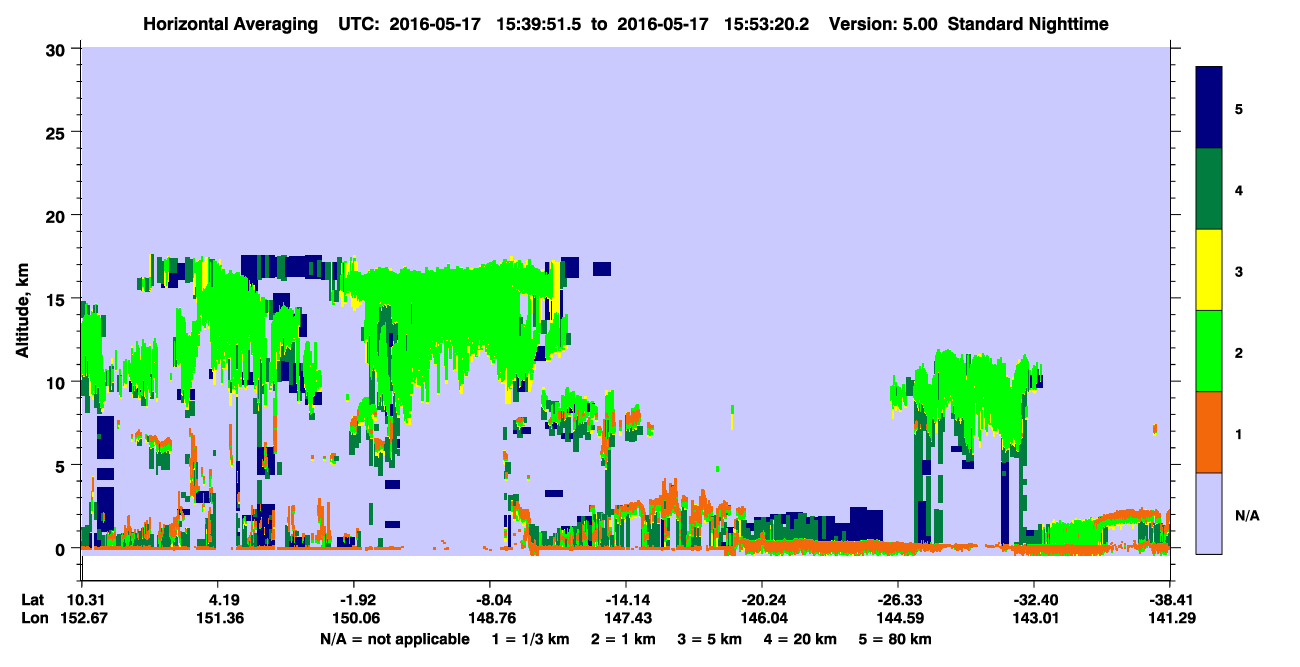Image resolution: width=1300 pixels, height=667 pixels.
Task: Click the 15 altitude tick label
Action: 58,299
